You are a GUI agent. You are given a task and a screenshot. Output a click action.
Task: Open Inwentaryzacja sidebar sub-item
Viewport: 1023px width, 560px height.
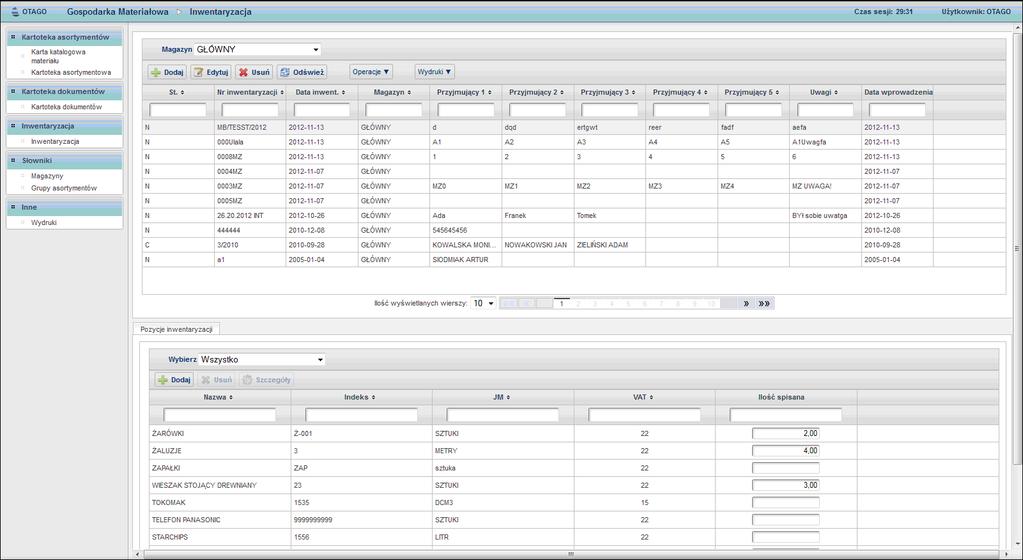coord(55,141)
